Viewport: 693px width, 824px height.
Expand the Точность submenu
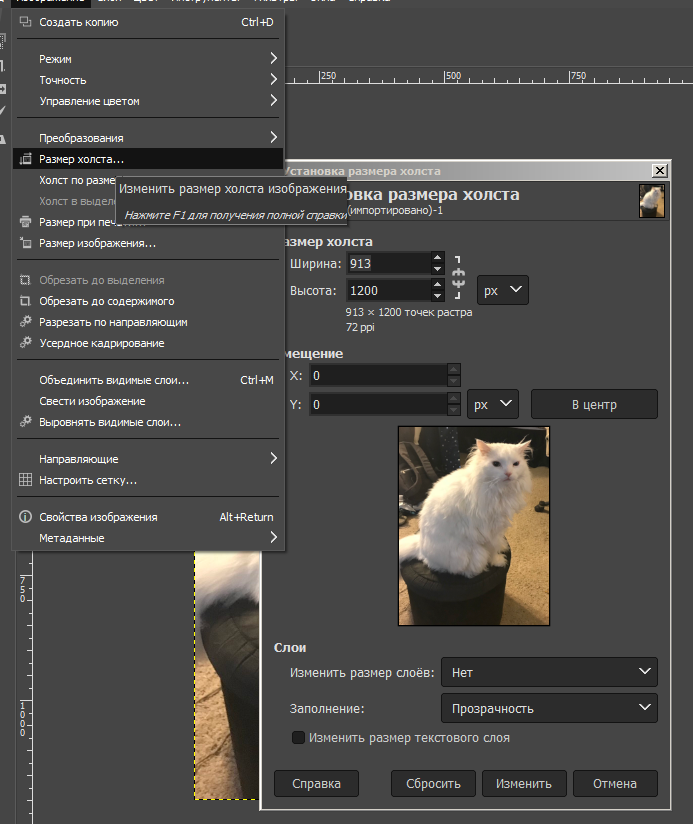[148, 80]
